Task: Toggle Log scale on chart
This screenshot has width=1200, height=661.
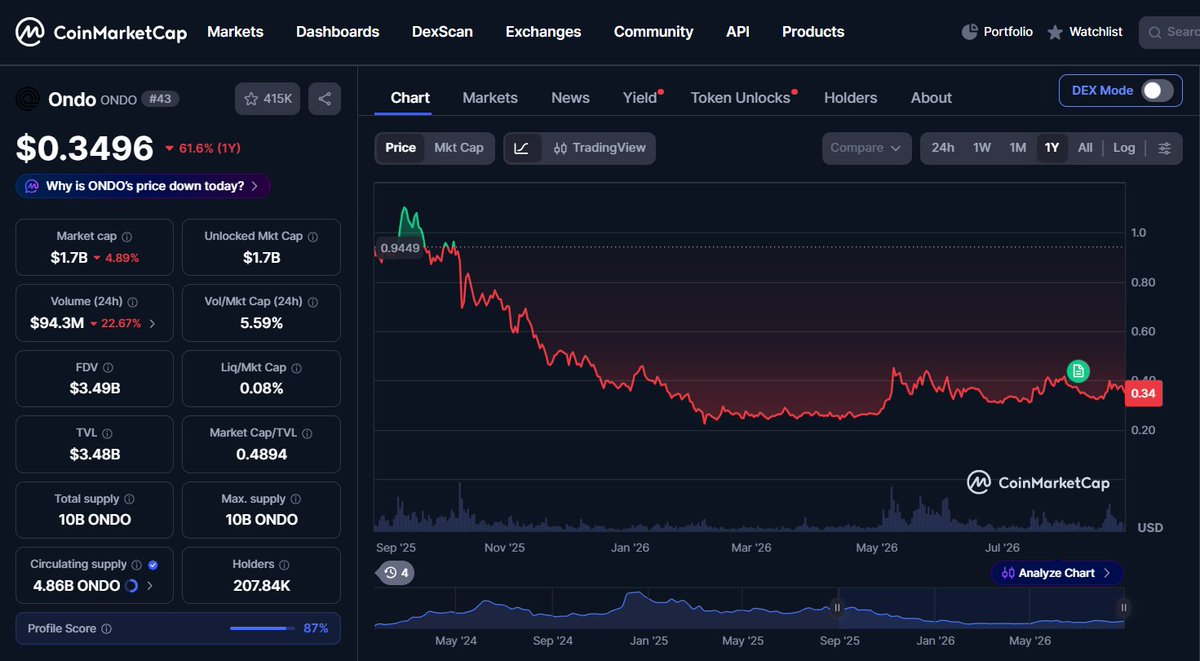Action: coord(1124,148)
